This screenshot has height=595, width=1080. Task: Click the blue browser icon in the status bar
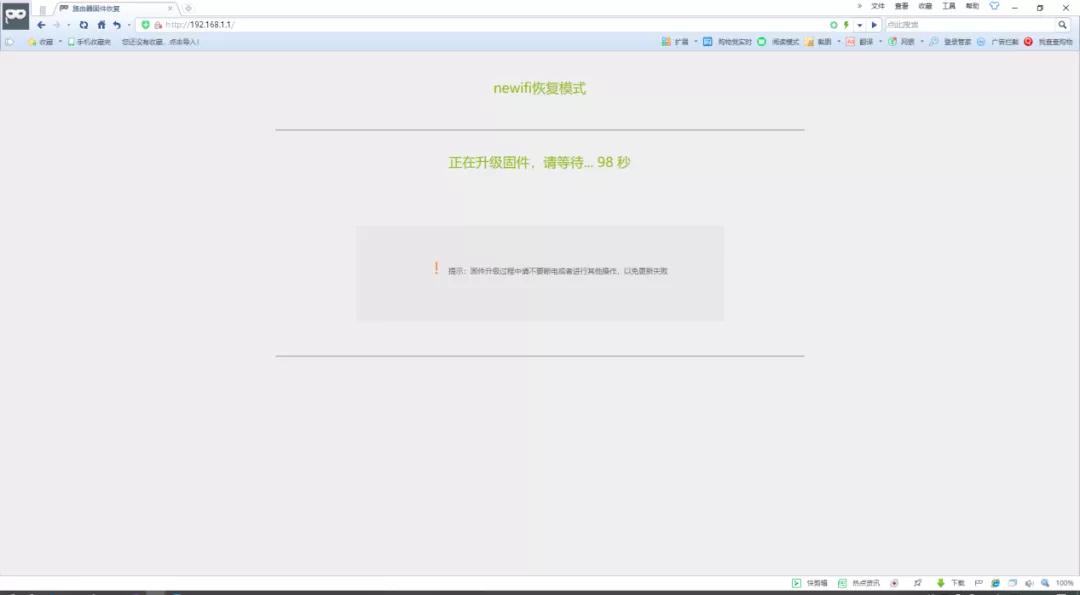point(995,583)
